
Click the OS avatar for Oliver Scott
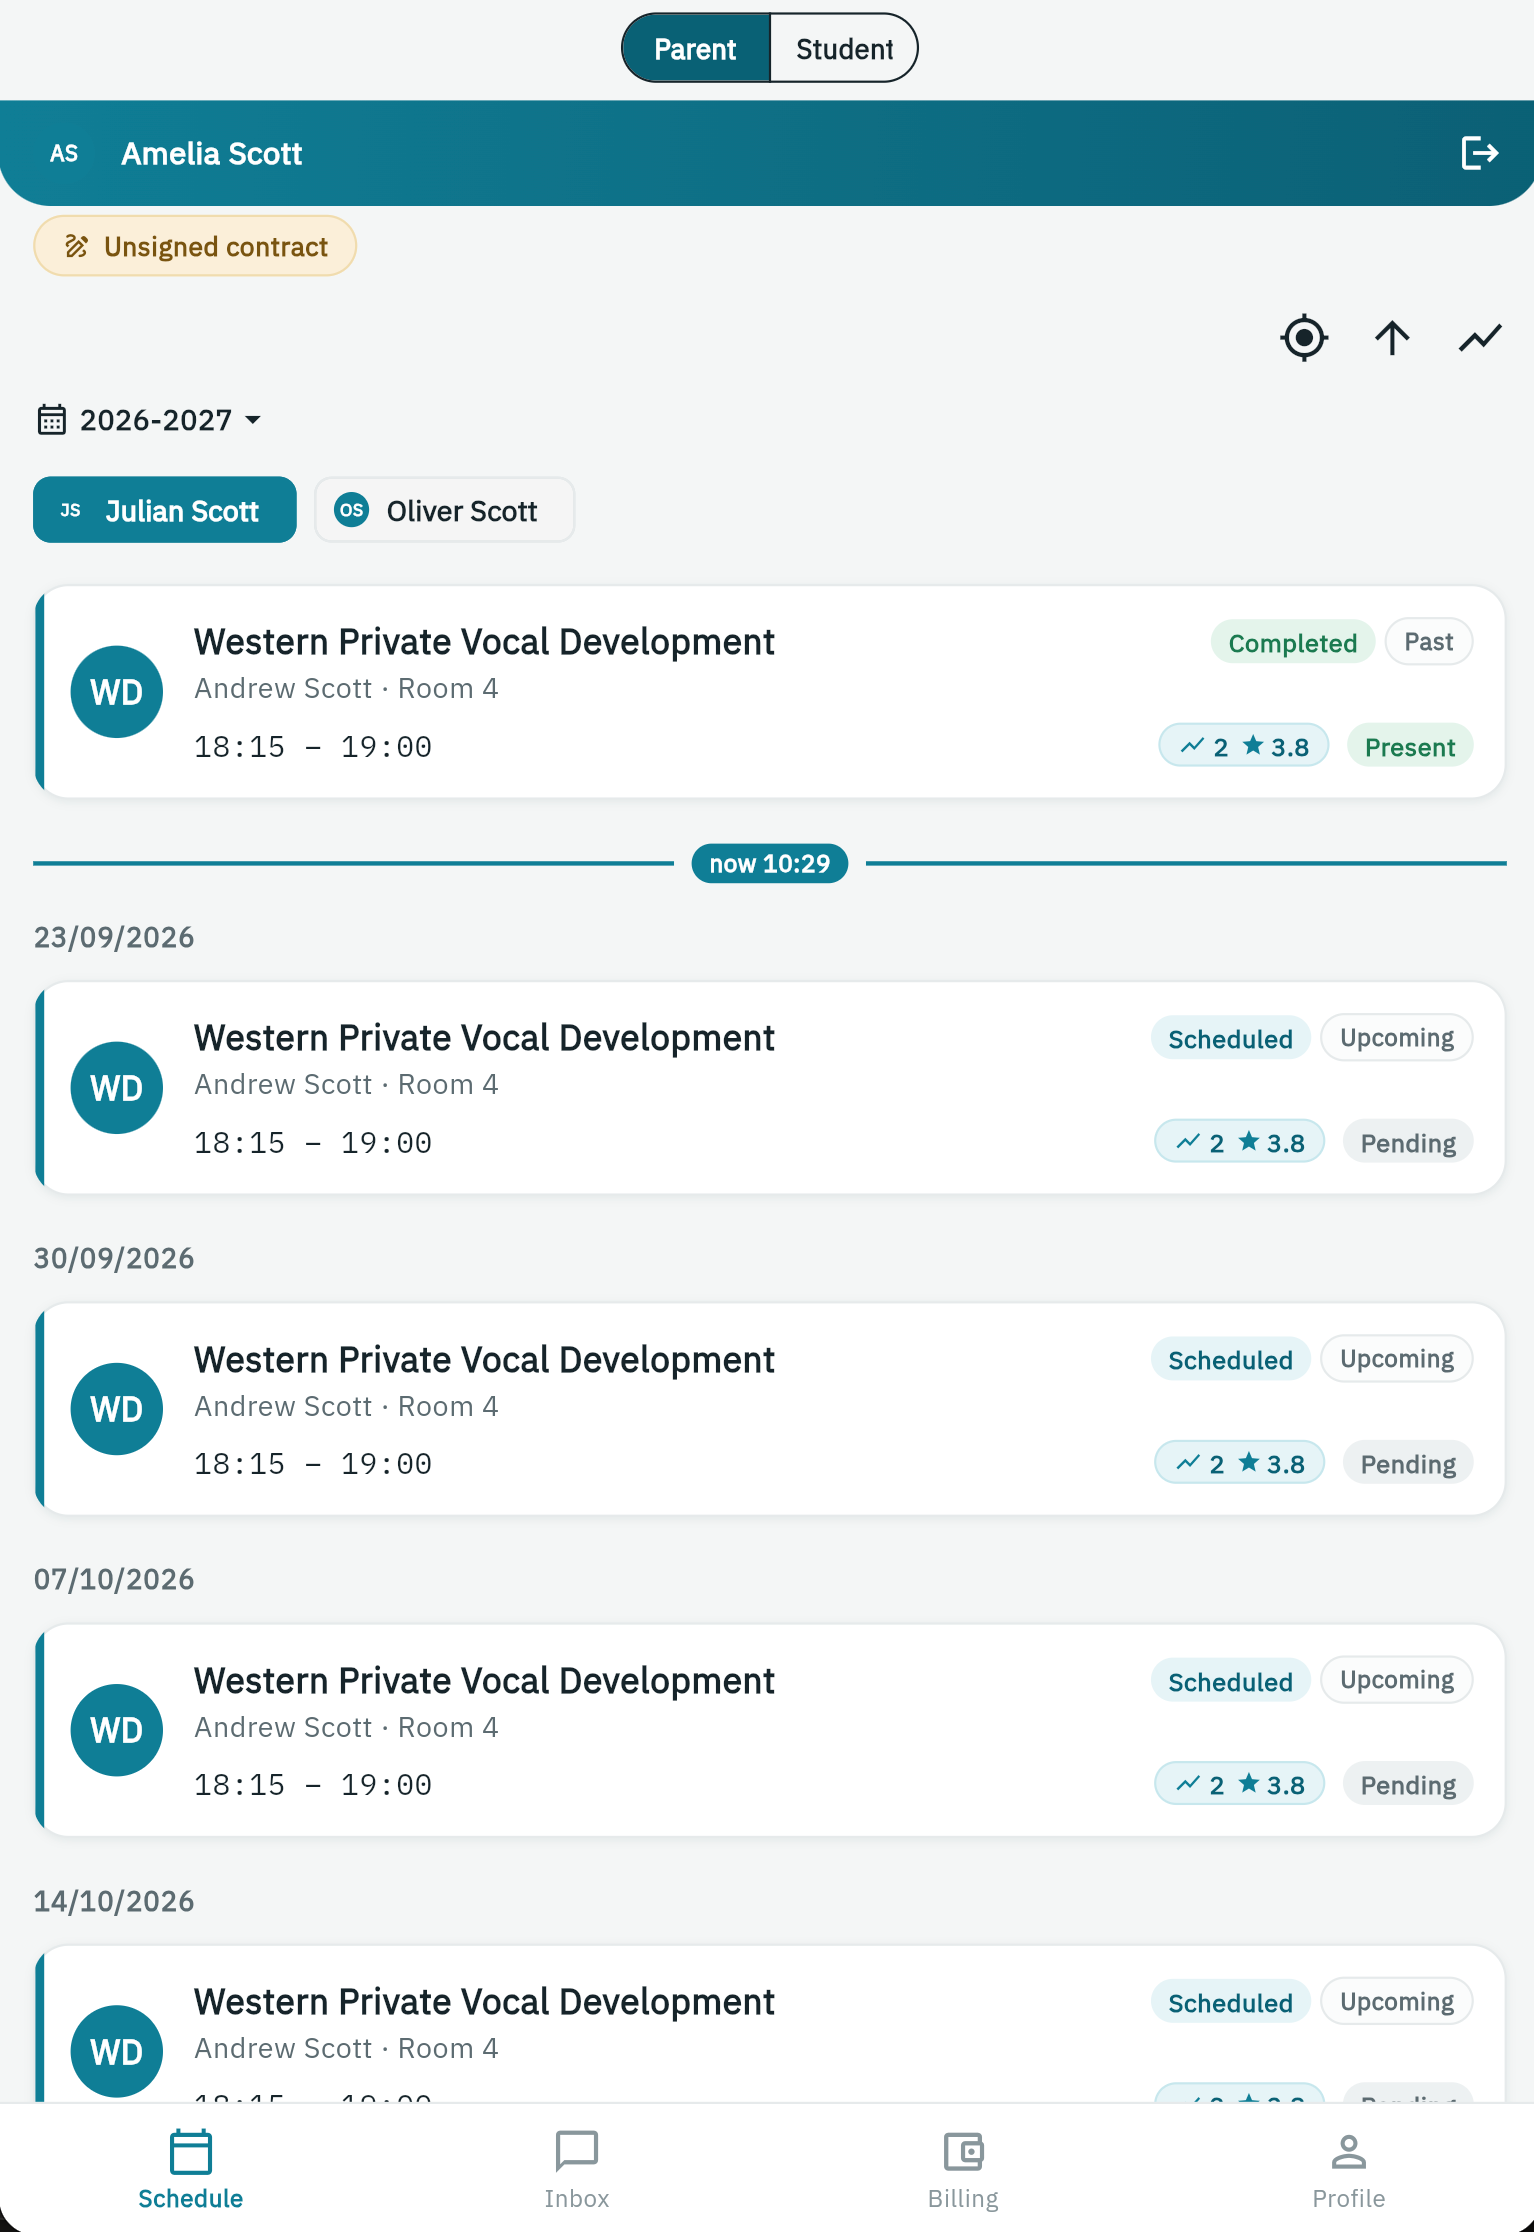click(352, 510)
